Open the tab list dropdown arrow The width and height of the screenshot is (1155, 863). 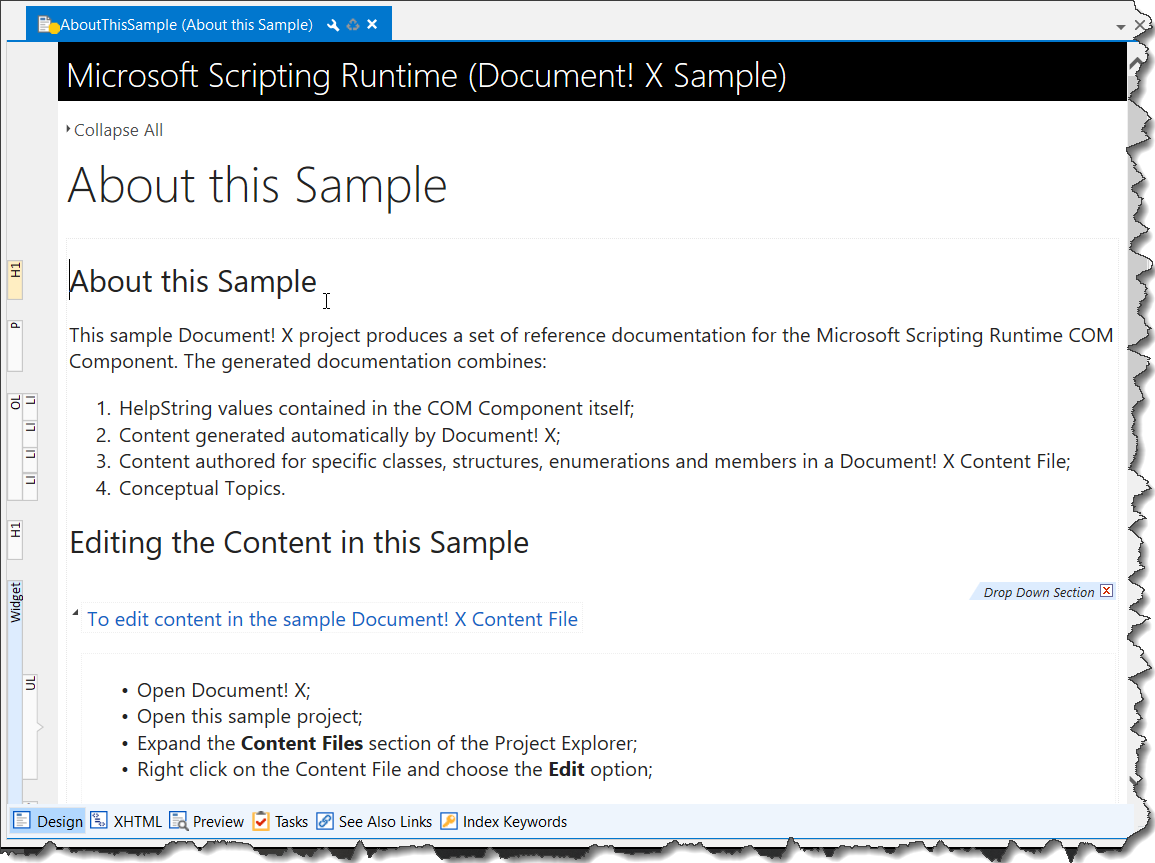1120,27
